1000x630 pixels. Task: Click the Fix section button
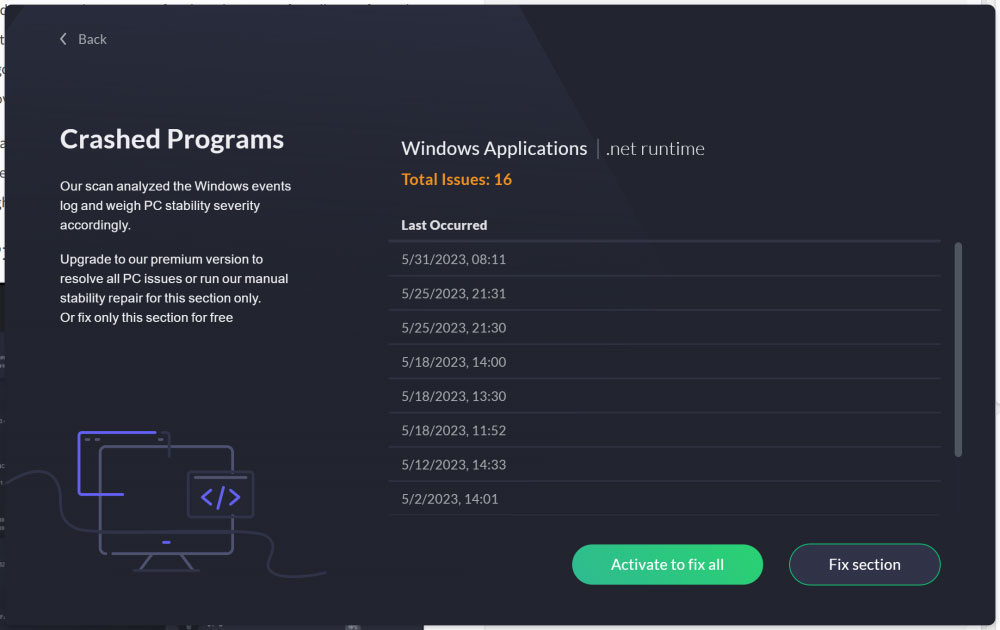(x=864, y=564)
